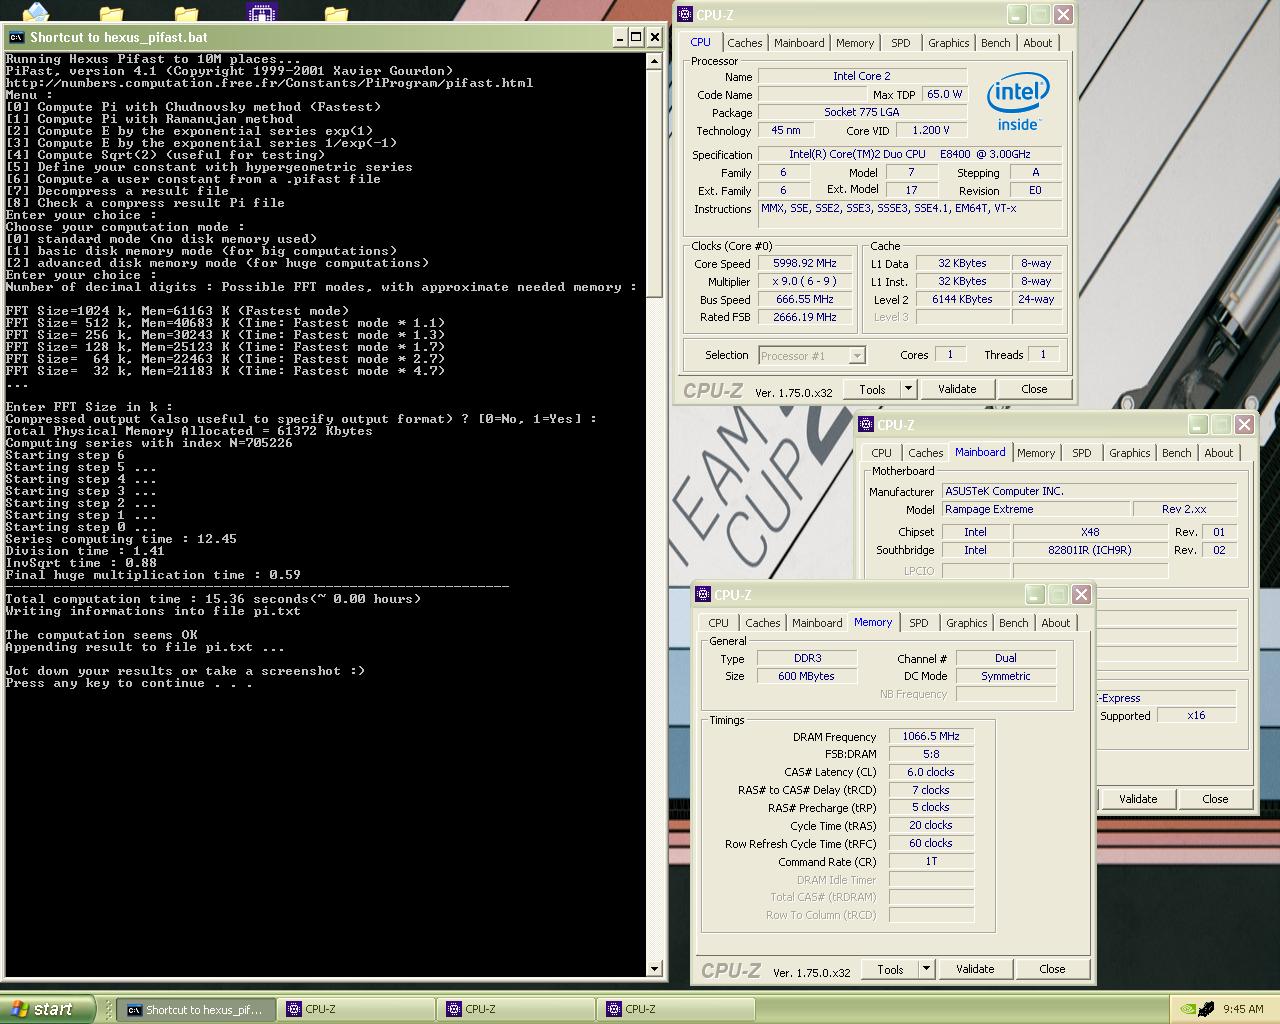This screenshot has height=1024, width=1280.
Task: Click the tray icon beside the clock
Action: 1207,1009
